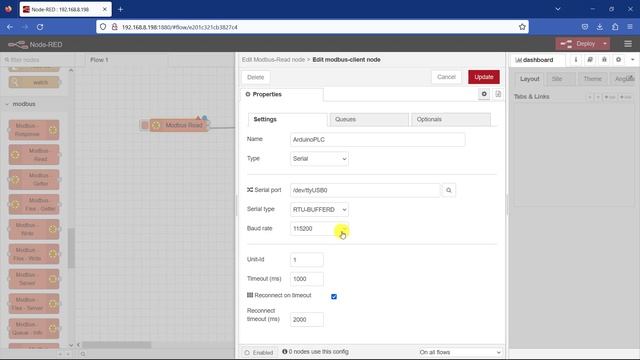Viewport: 640px width, 360px height.
Task: Open the debug bug sidebar icon
Action: 604,60
